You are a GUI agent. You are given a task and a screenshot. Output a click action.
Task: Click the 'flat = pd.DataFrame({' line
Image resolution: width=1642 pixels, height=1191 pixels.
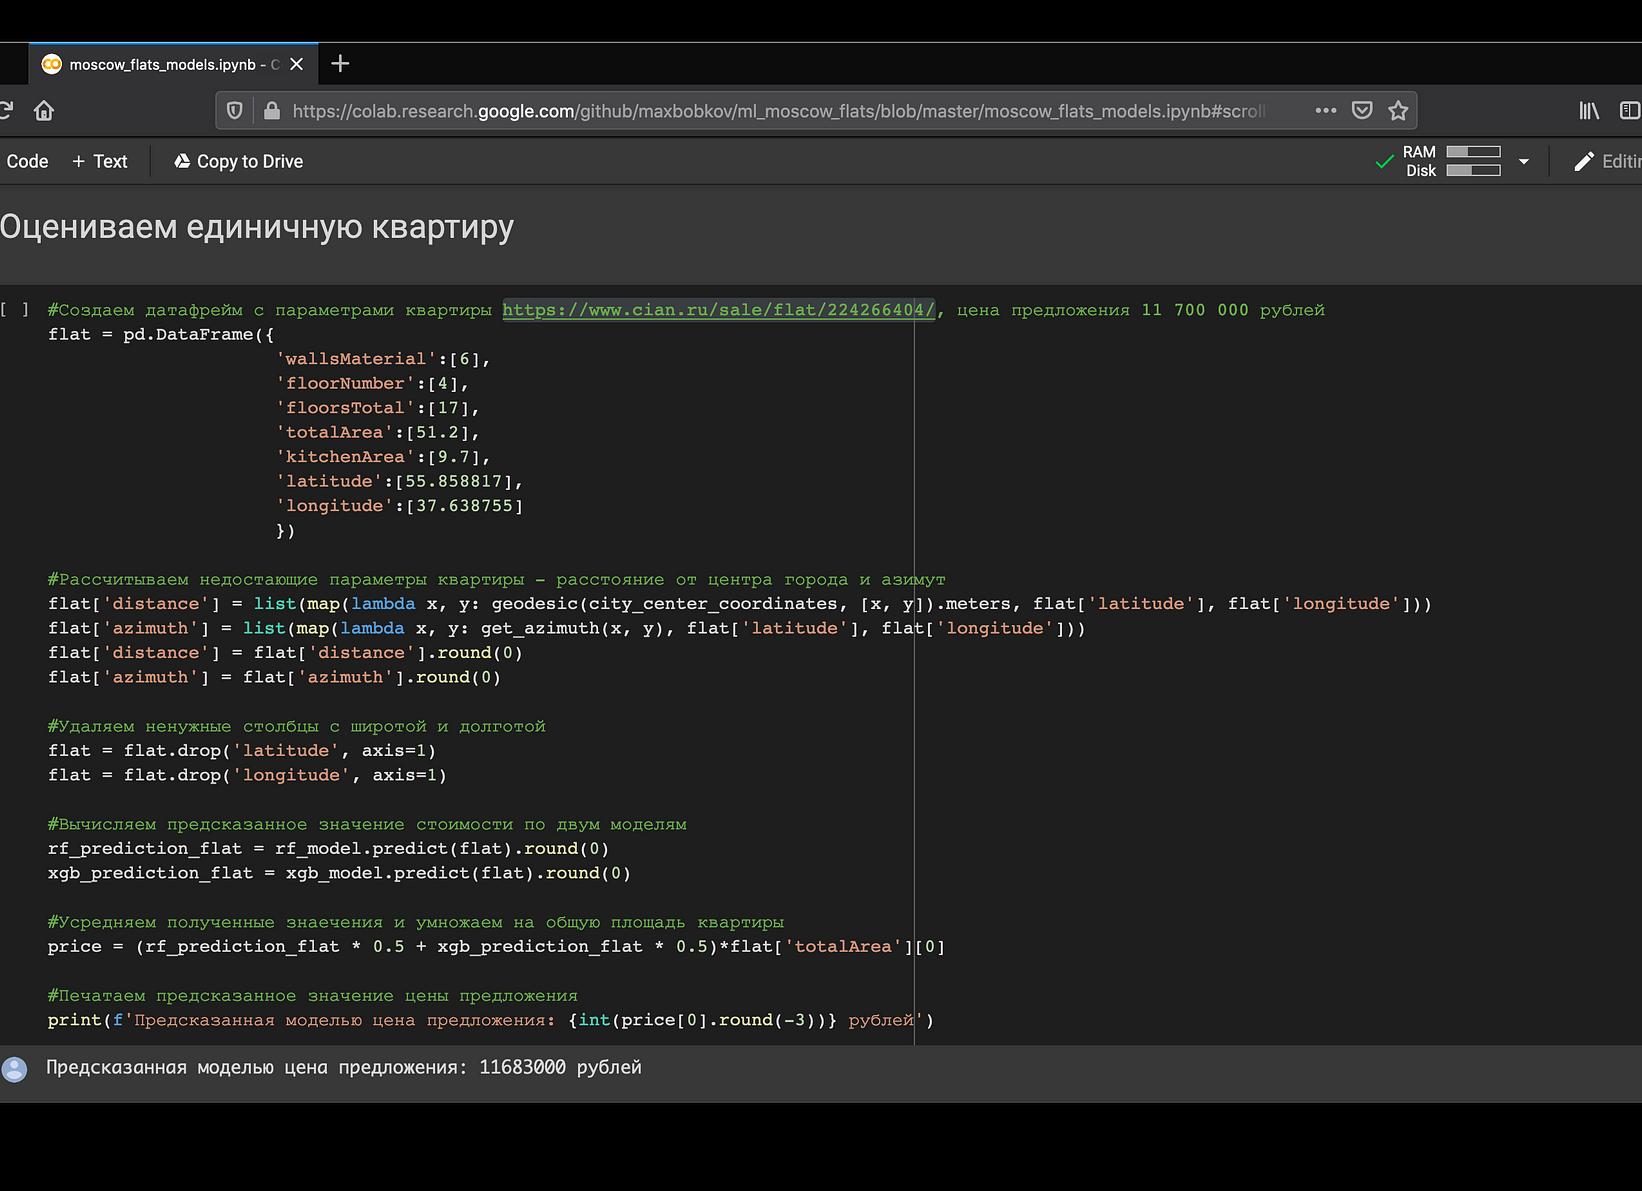[x=161, y=334]
